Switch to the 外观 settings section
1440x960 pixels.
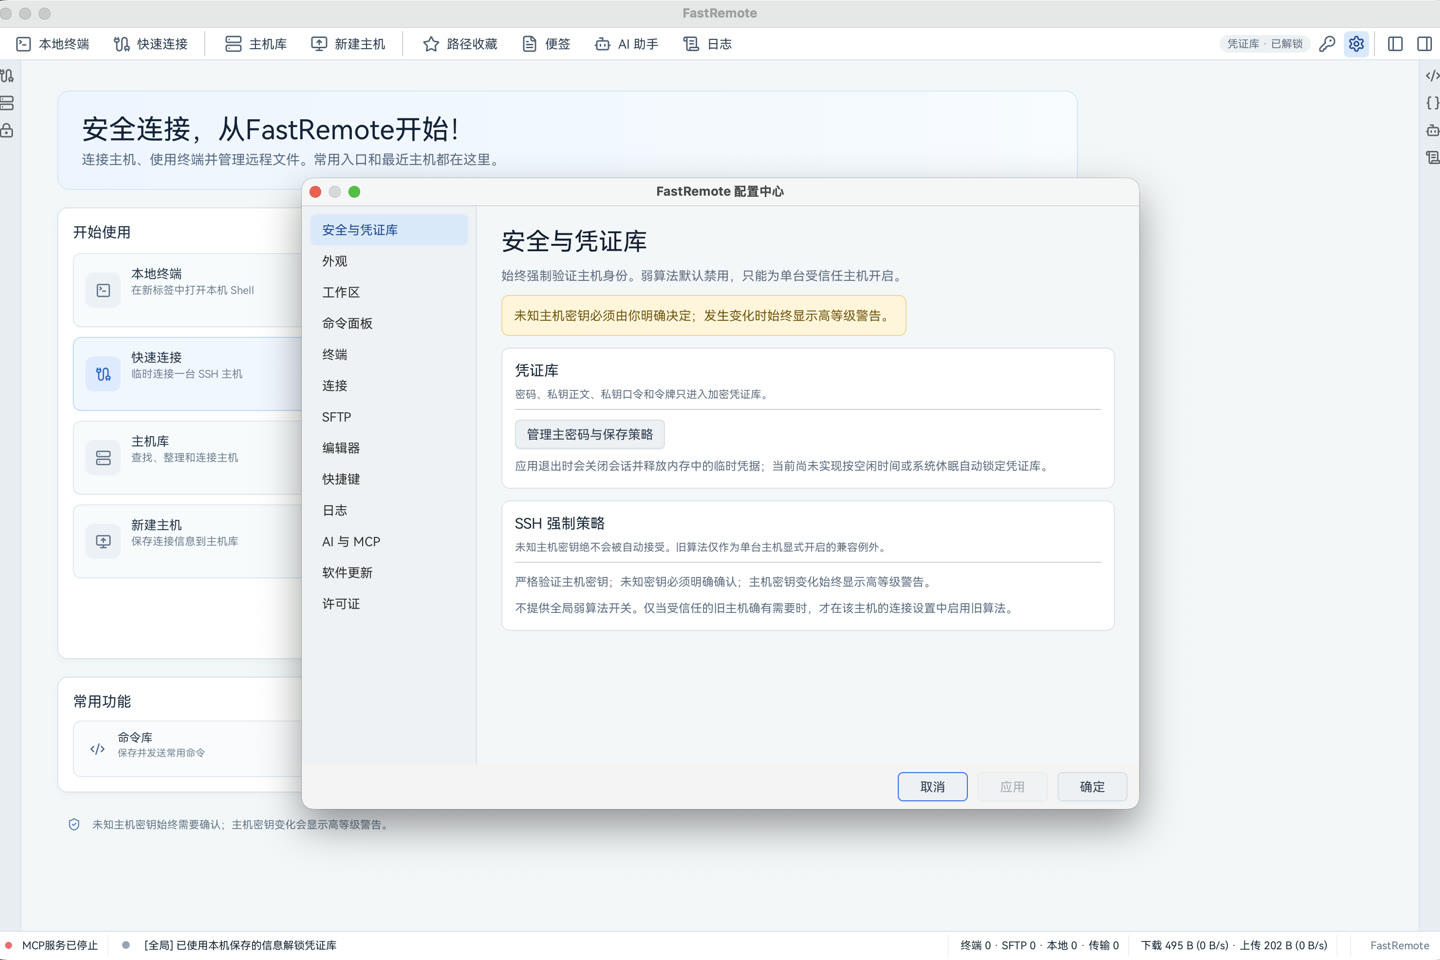click(x=389, y=261)
